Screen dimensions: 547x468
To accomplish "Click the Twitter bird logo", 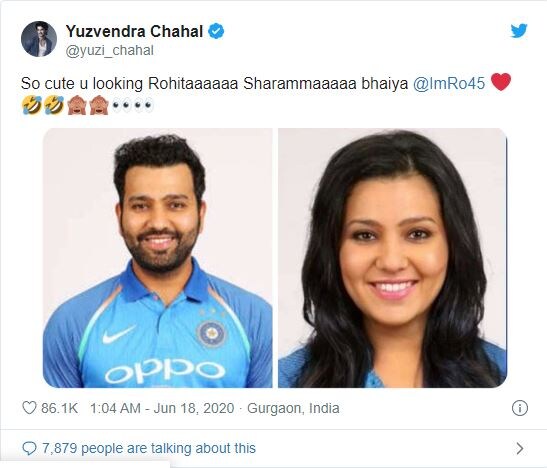I will (x=519, y=31).
